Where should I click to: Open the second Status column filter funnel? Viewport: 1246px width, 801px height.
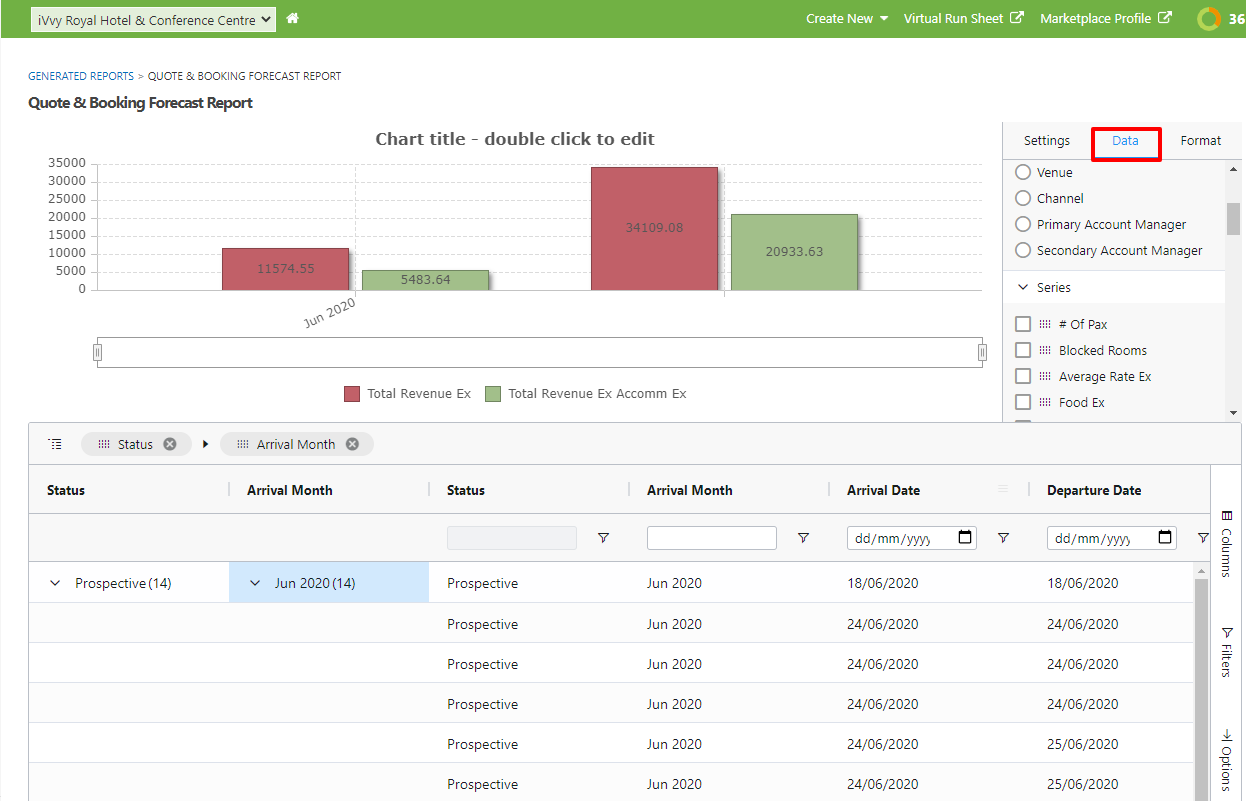603,538
